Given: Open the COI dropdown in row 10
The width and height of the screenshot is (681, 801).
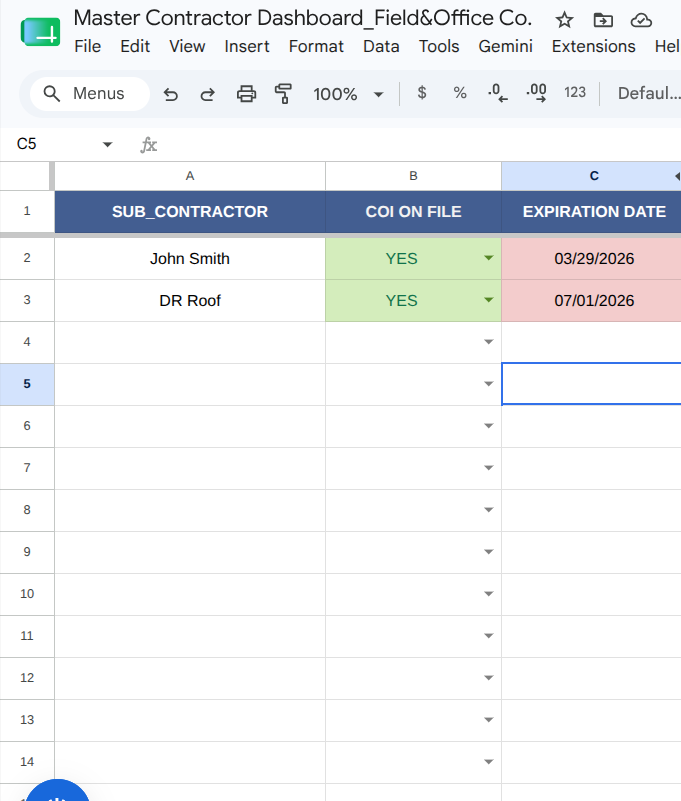Looking at the screenshot, I should (x=488, y=594).
